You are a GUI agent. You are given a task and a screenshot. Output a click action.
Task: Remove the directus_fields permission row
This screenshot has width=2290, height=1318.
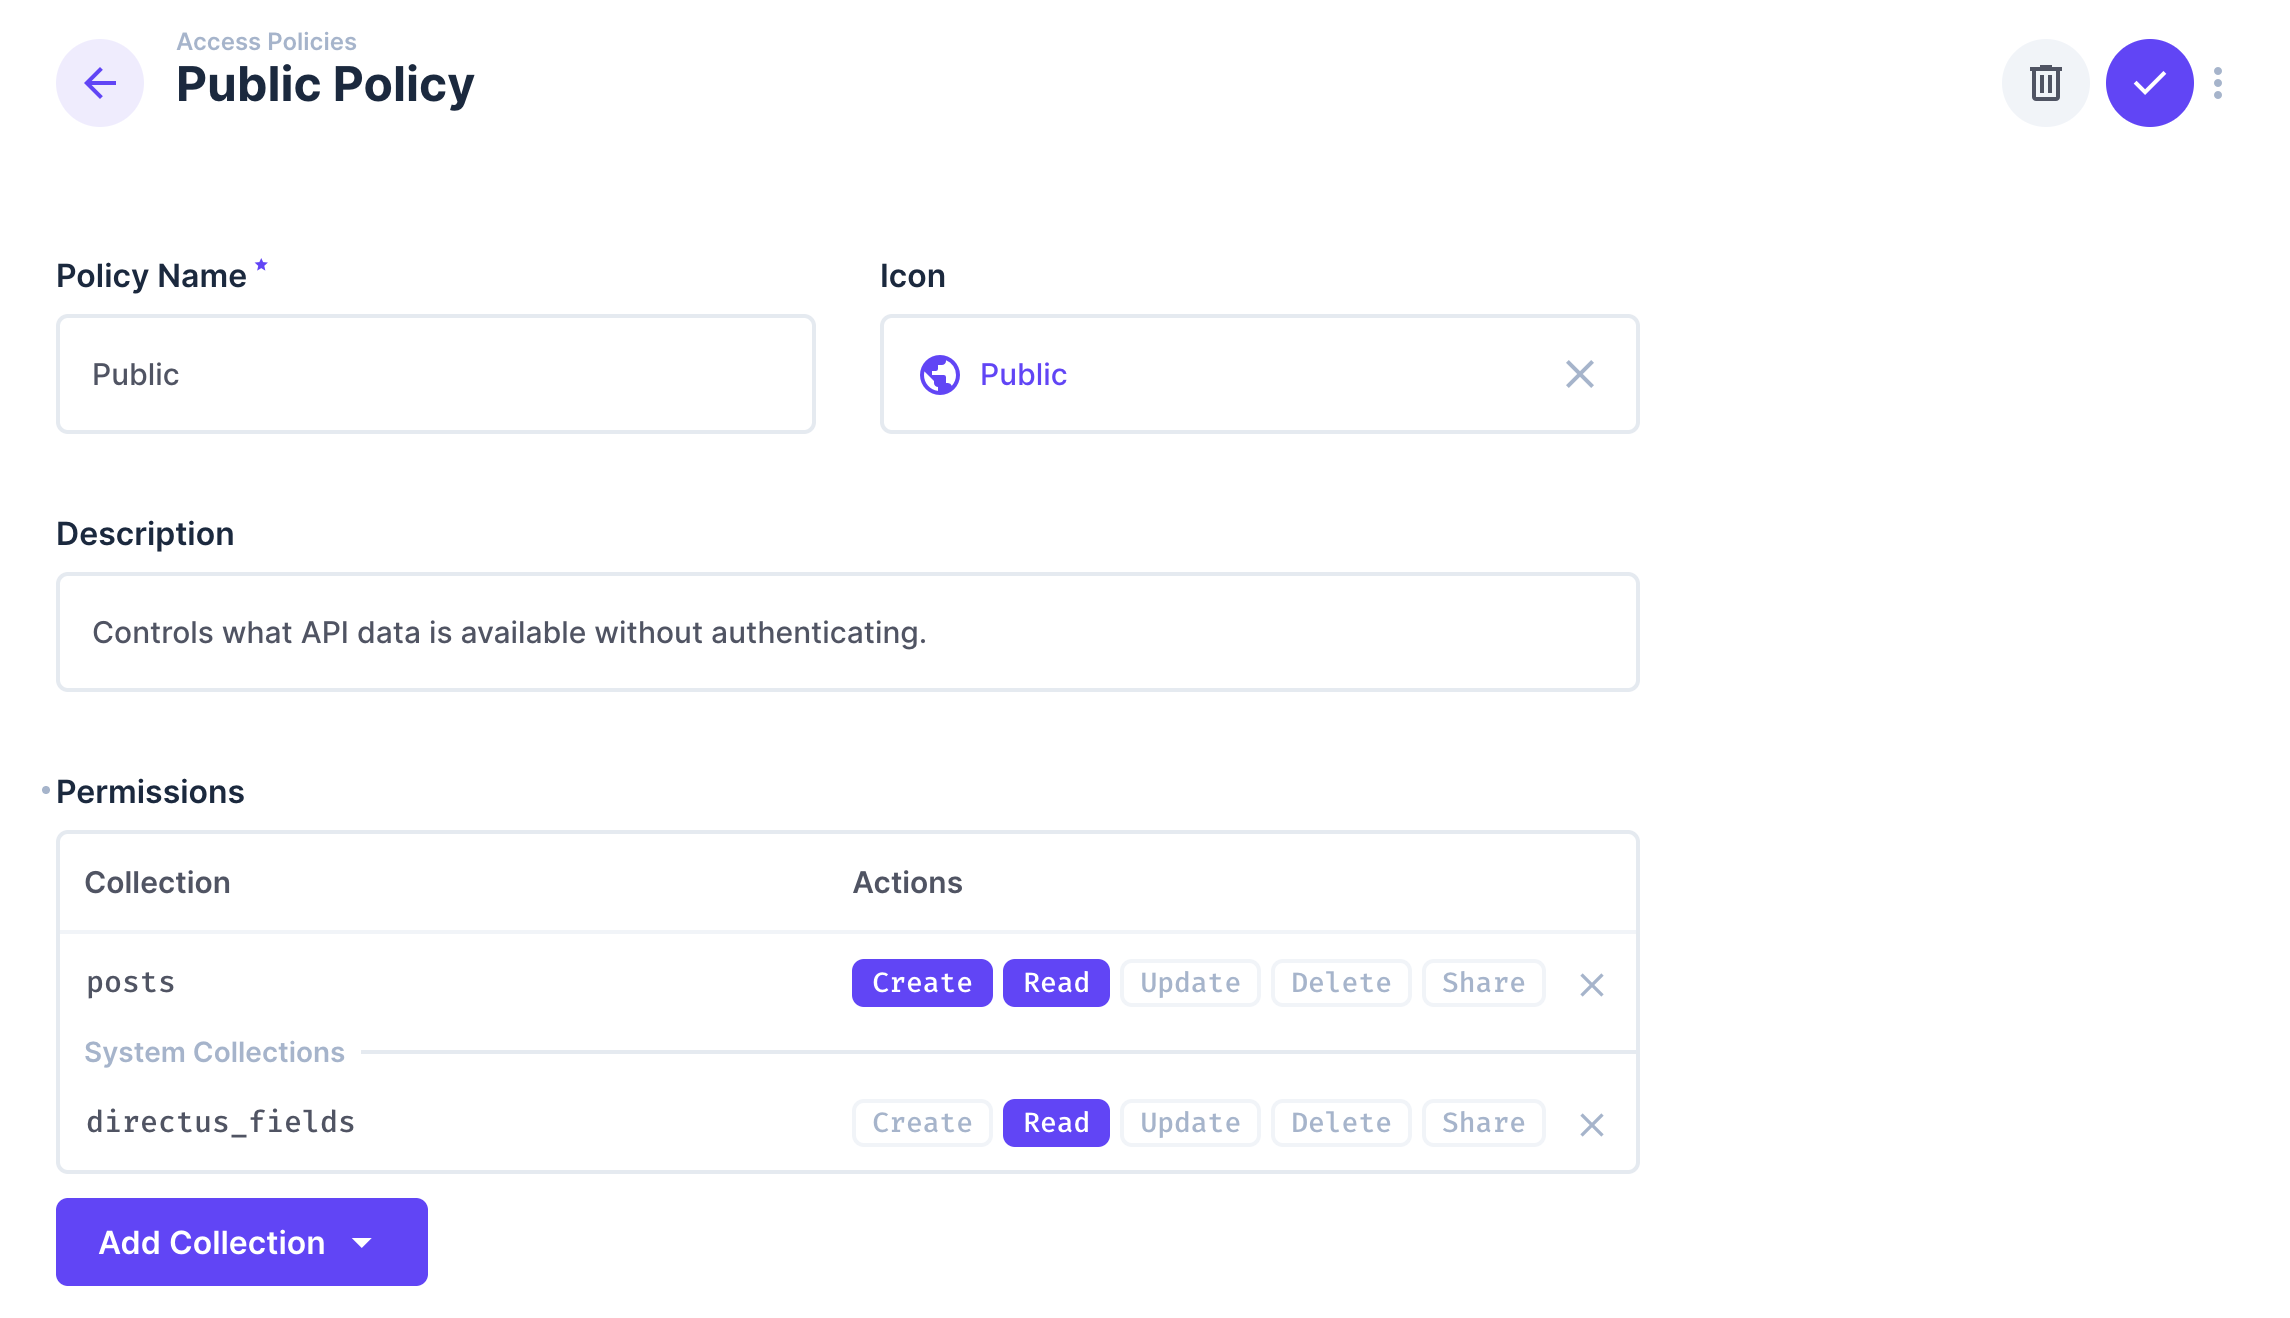click(x=1591, y=1124)
